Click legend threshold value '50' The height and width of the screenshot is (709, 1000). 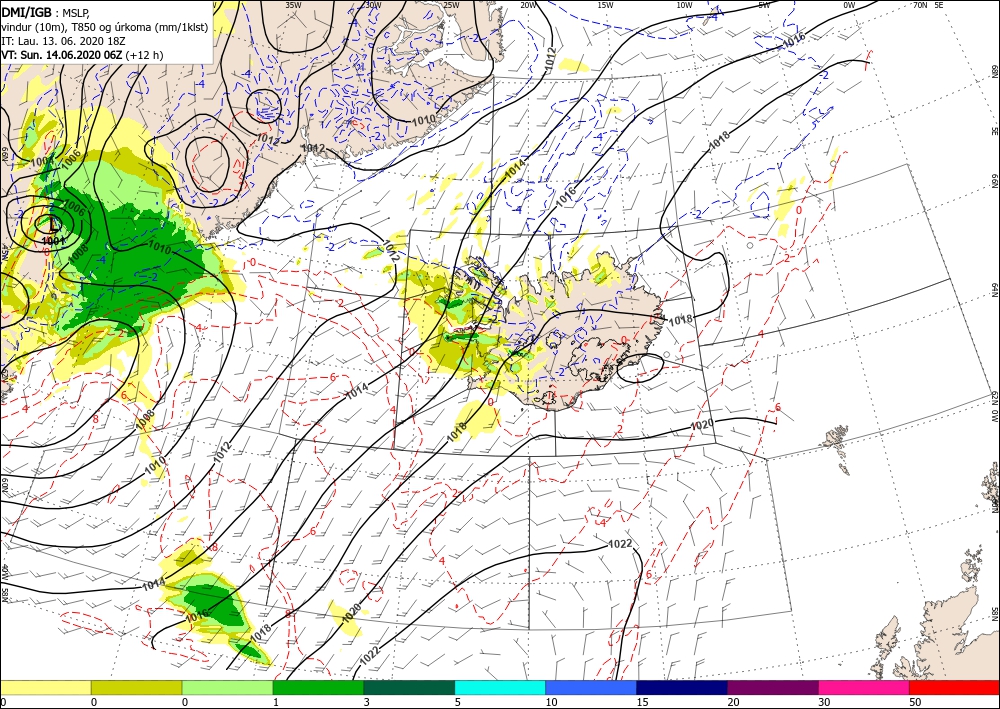[x=915, y=702]
